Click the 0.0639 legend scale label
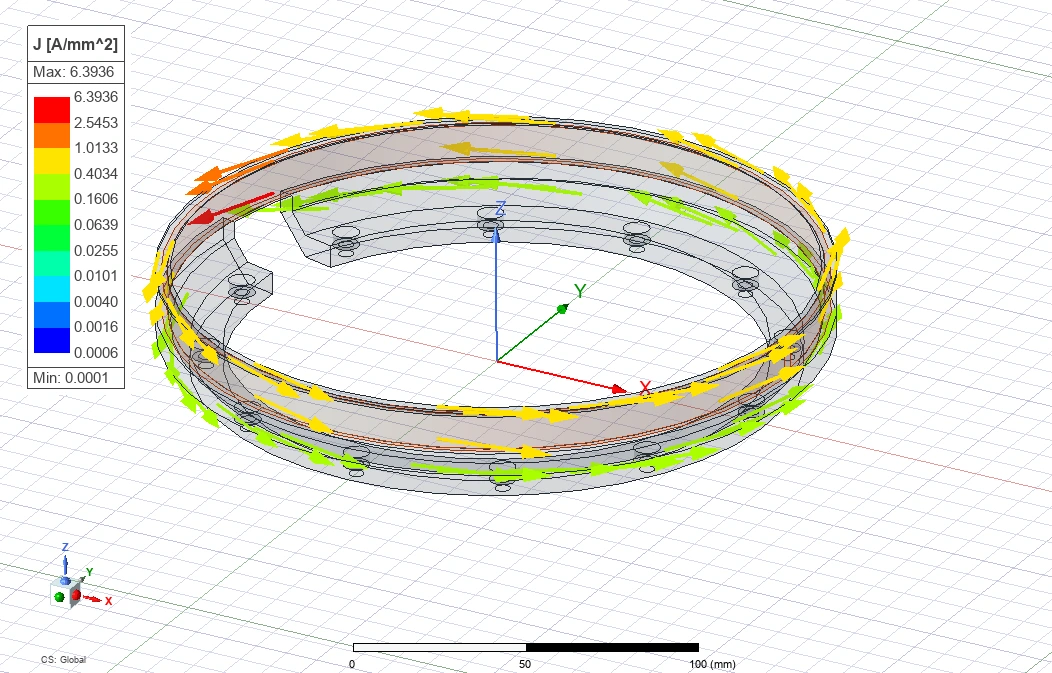Image resolution: width=1052 pixels, height=673 pixels. click(x=96, y=225)
